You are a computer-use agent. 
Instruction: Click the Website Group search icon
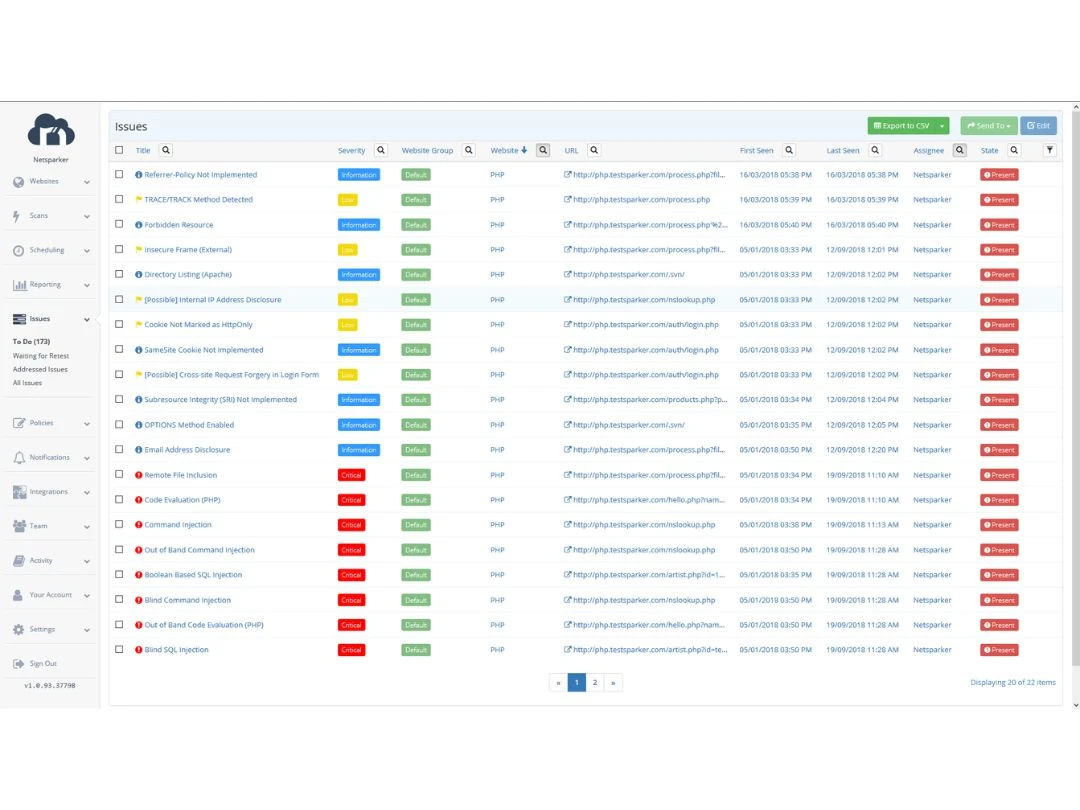pyautogui.click(x=469, y=150)
